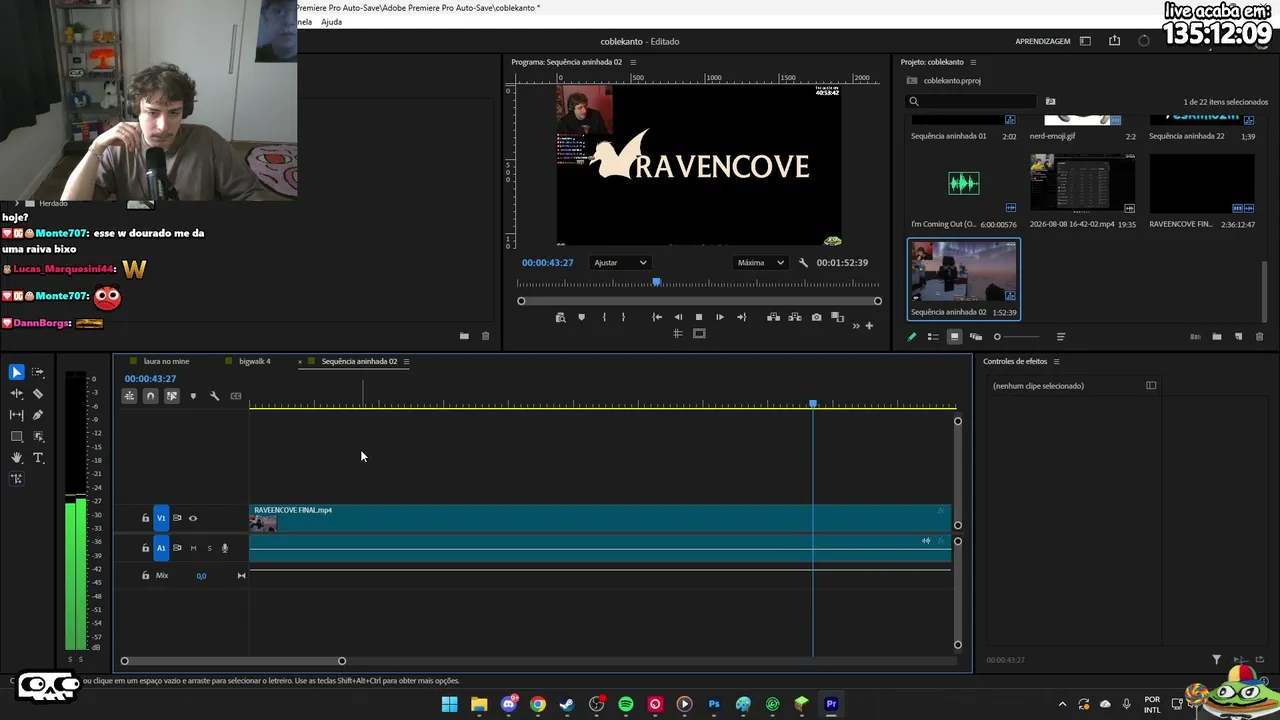Click the Mark Out bracket button
The height and width of the screenshot is (720, 1280).
click(623, 317)
